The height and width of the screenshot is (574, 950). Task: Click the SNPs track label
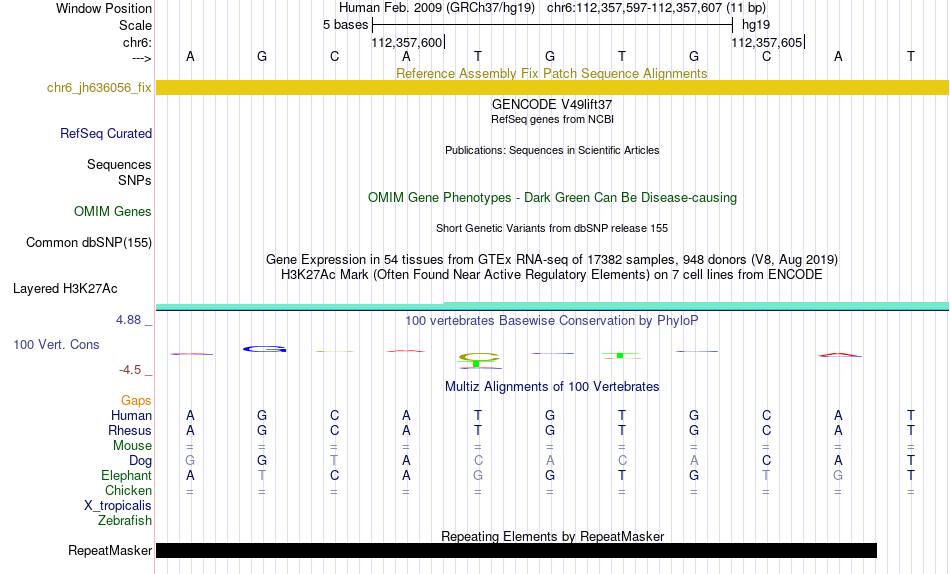pyautogui.click(x=135, y=181)
